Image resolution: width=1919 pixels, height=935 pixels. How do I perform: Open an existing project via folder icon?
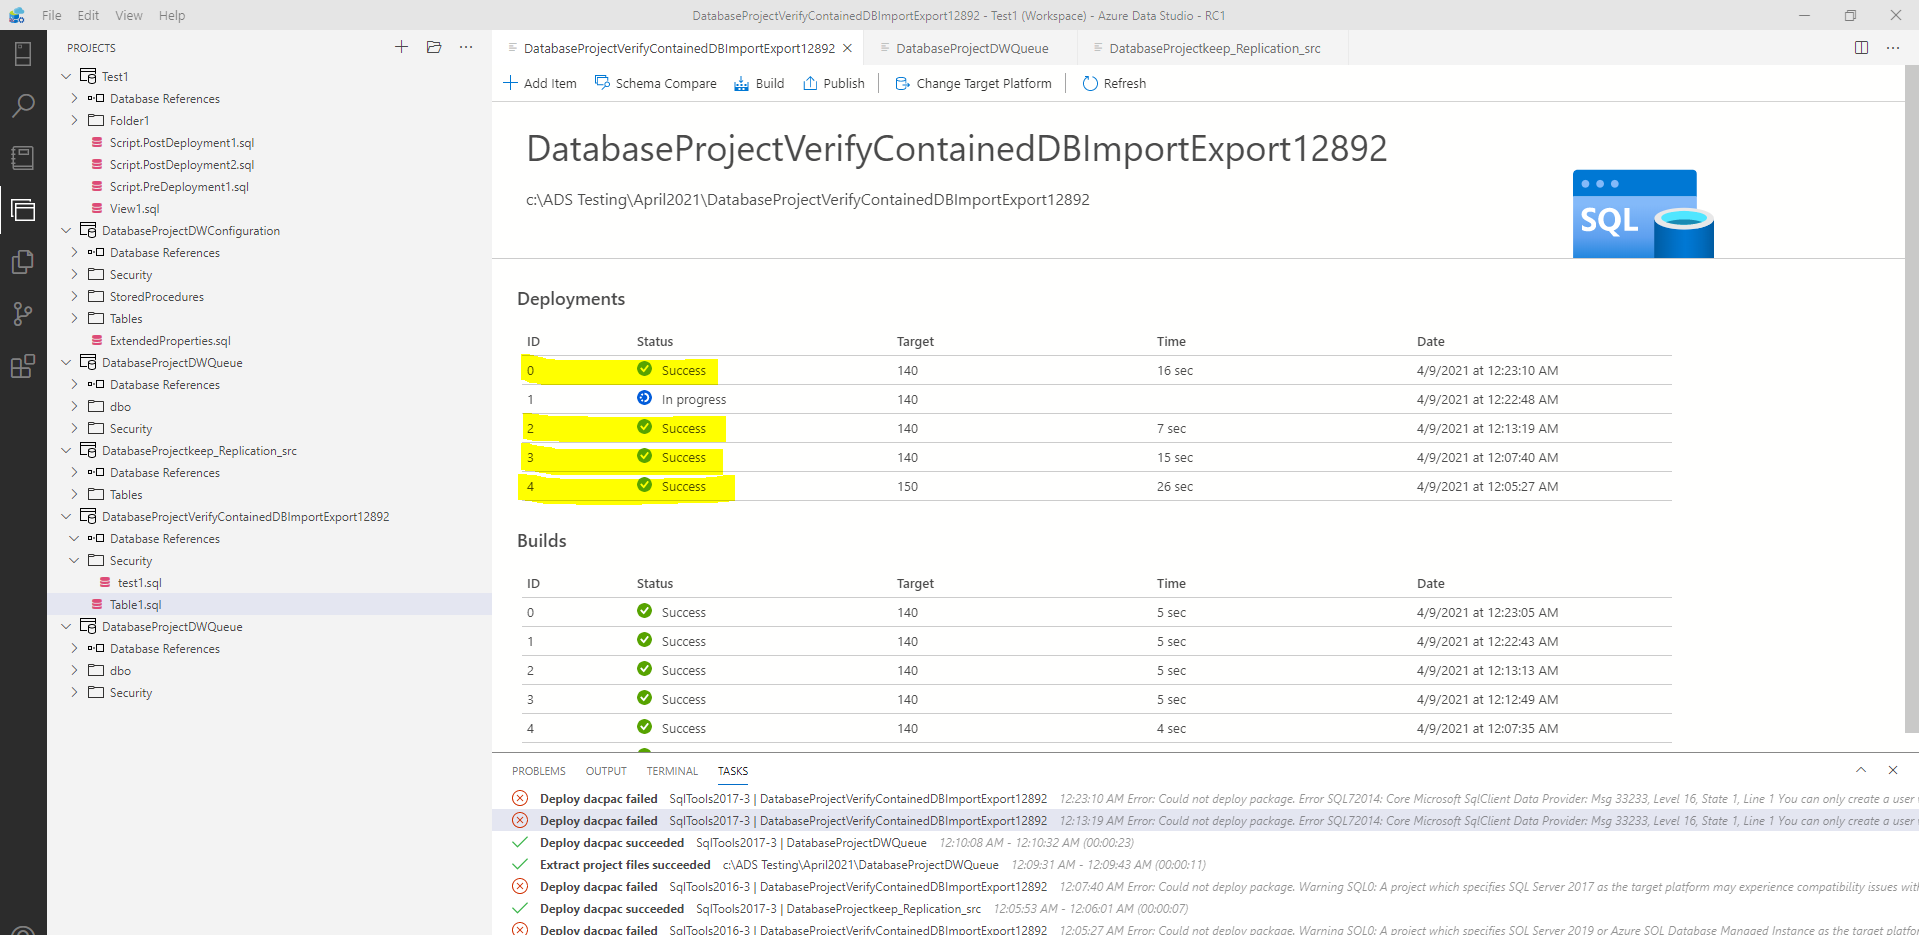point(433,46)
